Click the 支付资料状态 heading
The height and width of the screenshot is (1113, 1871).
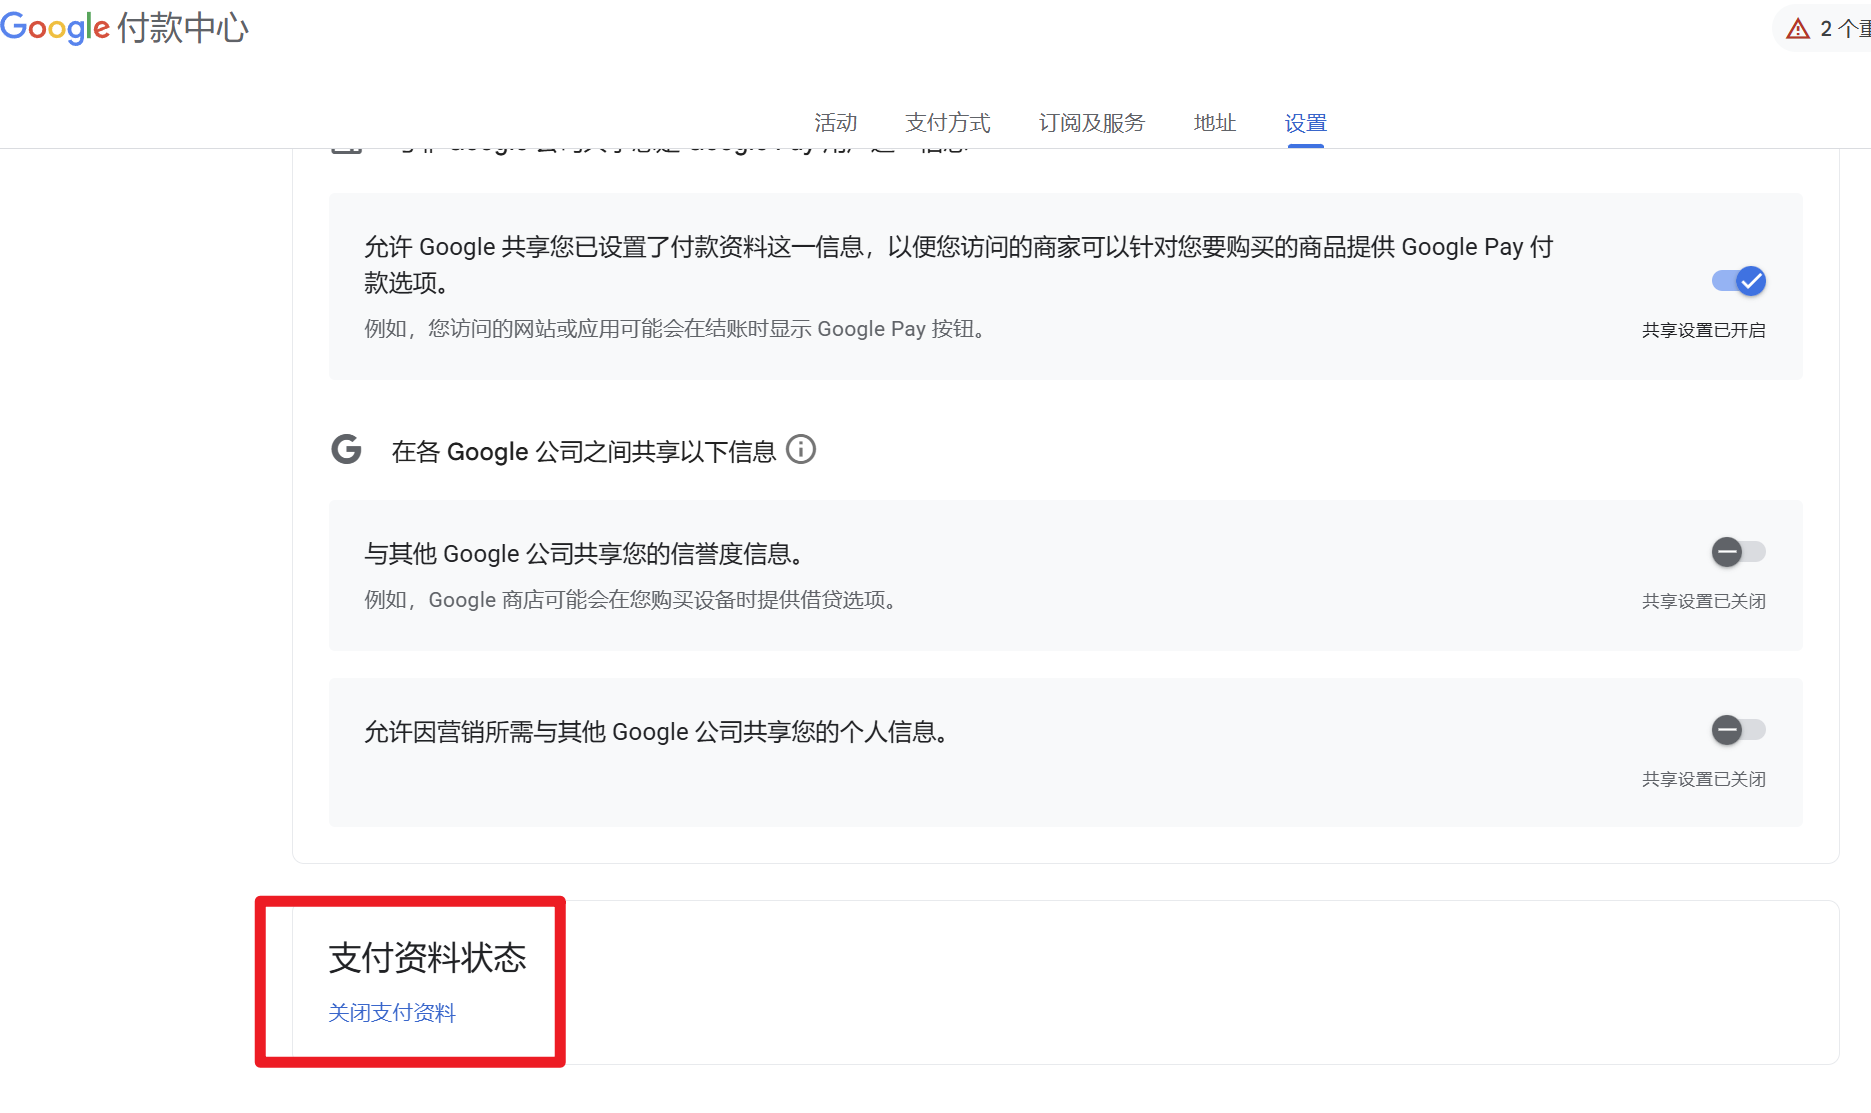(x=428, y=958)
